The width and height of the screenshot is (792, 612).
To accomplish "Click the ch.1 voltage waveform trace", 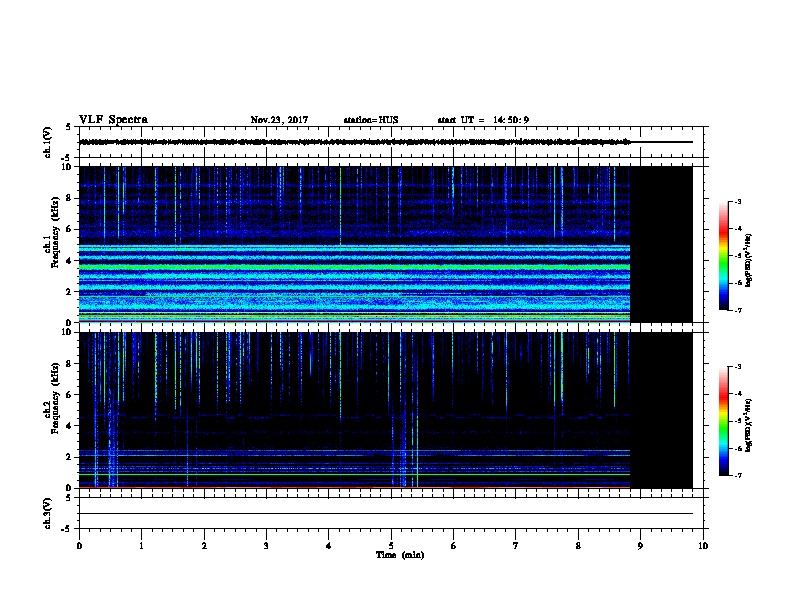I will 355,142.
